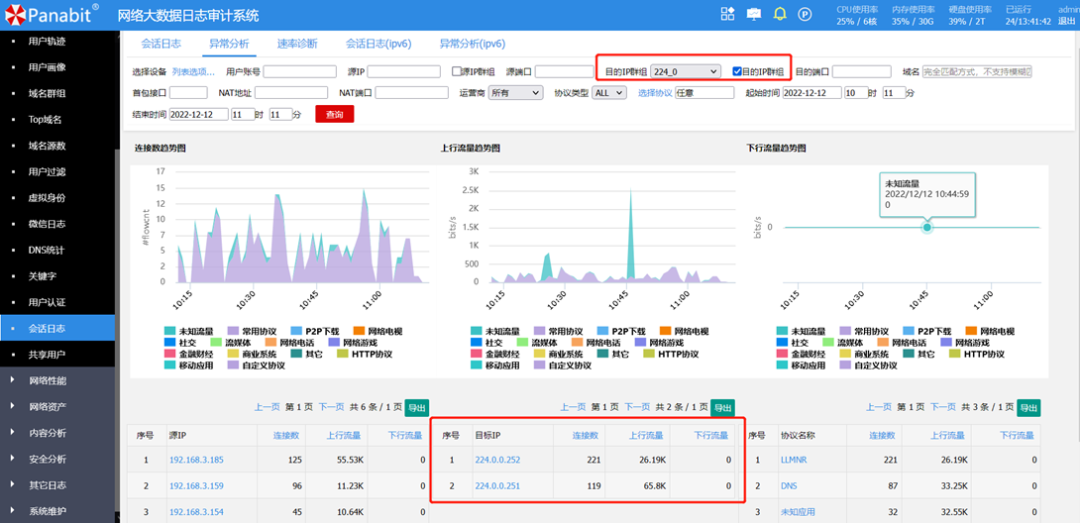This screenshot has width=1080, height=523.
Task: Open the presentation monitor icon in header
Action: coord(754,14)
